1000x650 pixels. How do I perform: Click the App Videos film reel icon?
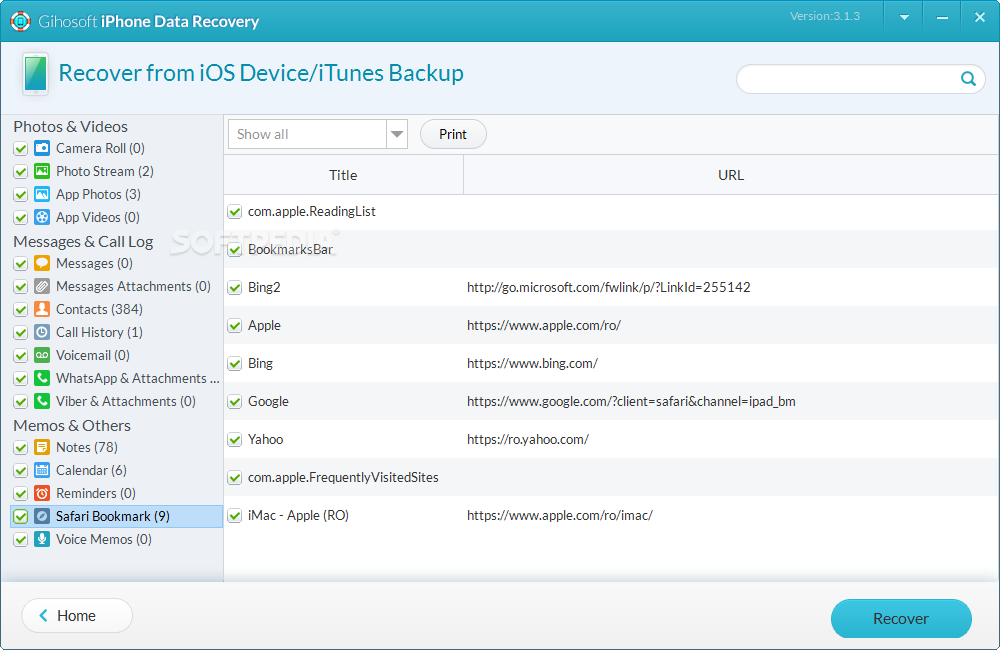point(42,218)
